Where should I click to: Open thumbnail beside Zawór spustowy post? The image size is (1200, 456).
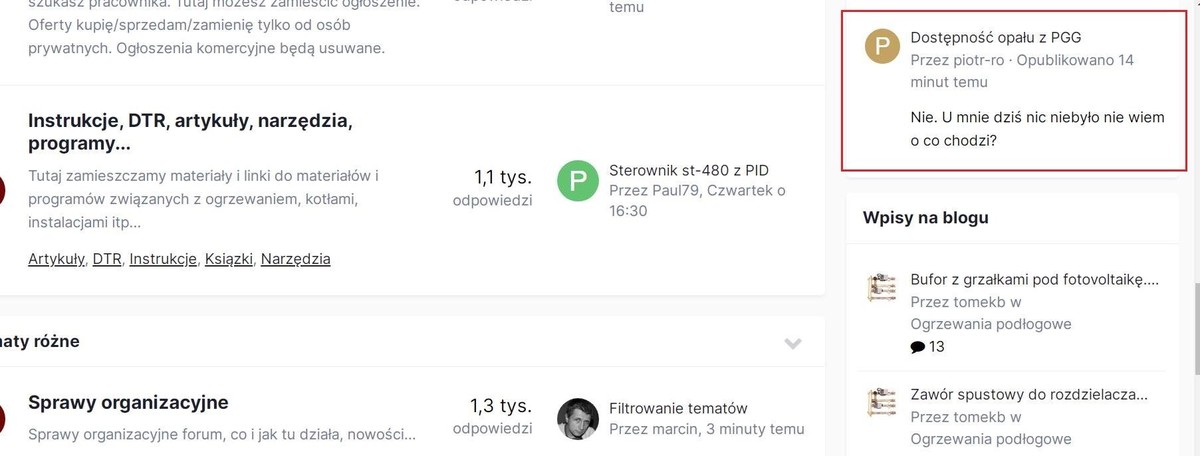click(882, 402)
